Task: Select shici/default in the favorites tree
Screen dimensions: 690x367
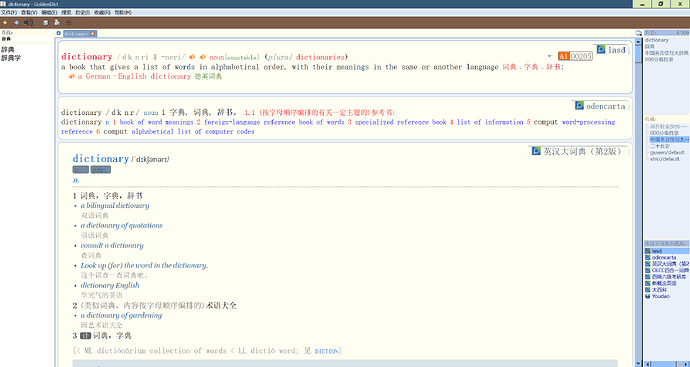Action: point(664,159)
